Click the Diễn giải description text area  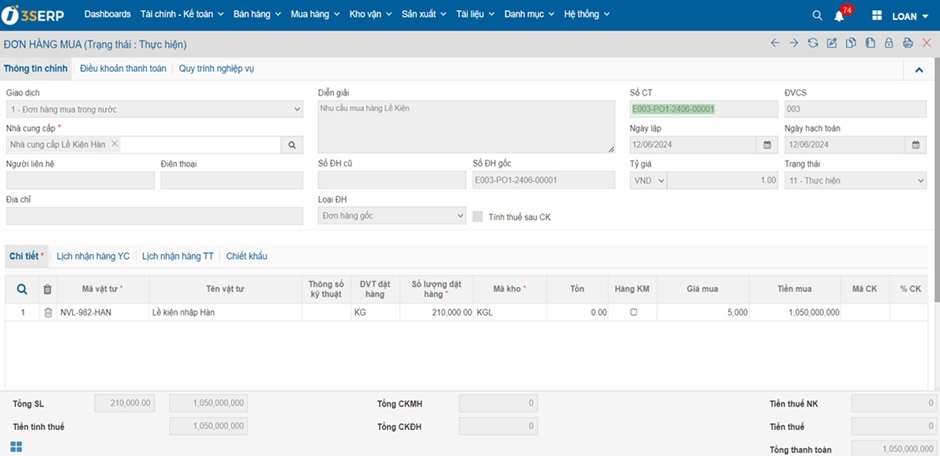click(465, 126)
